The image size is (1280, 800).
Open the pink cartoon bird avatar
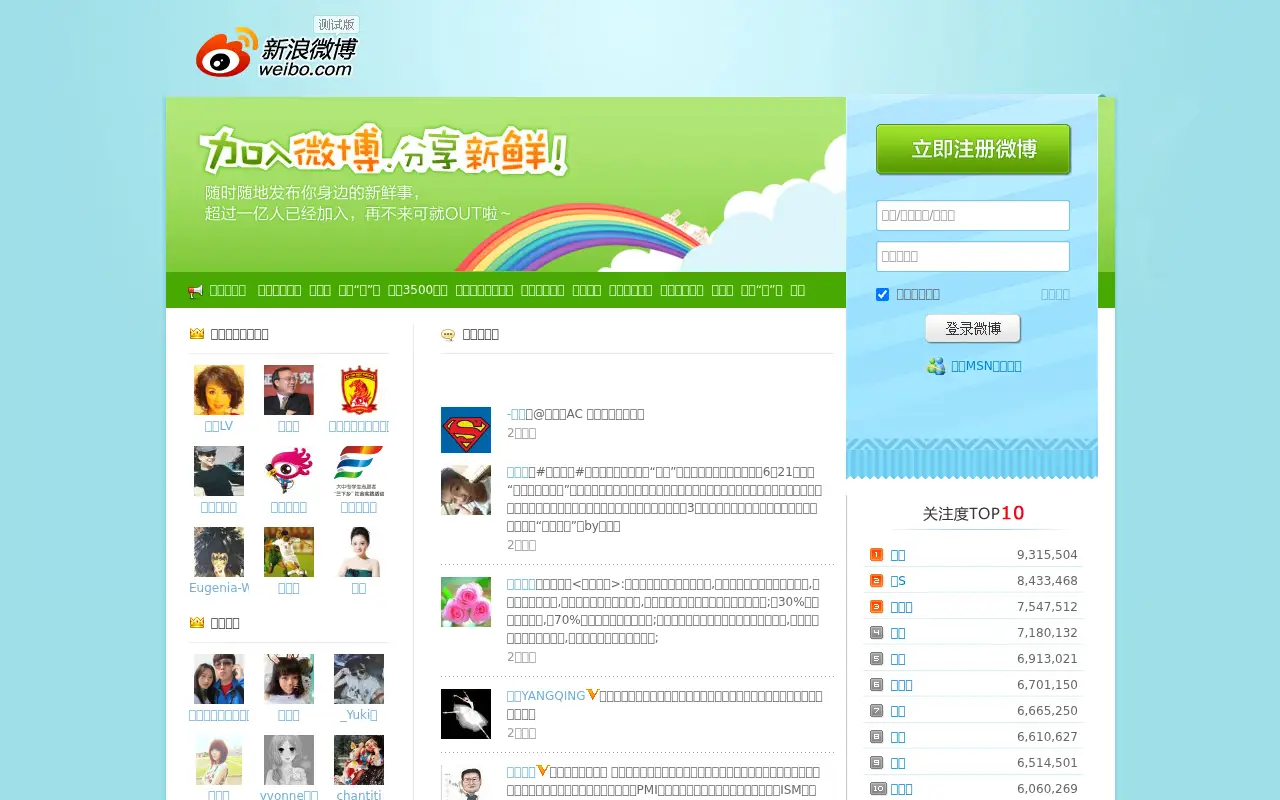[289, 471]
